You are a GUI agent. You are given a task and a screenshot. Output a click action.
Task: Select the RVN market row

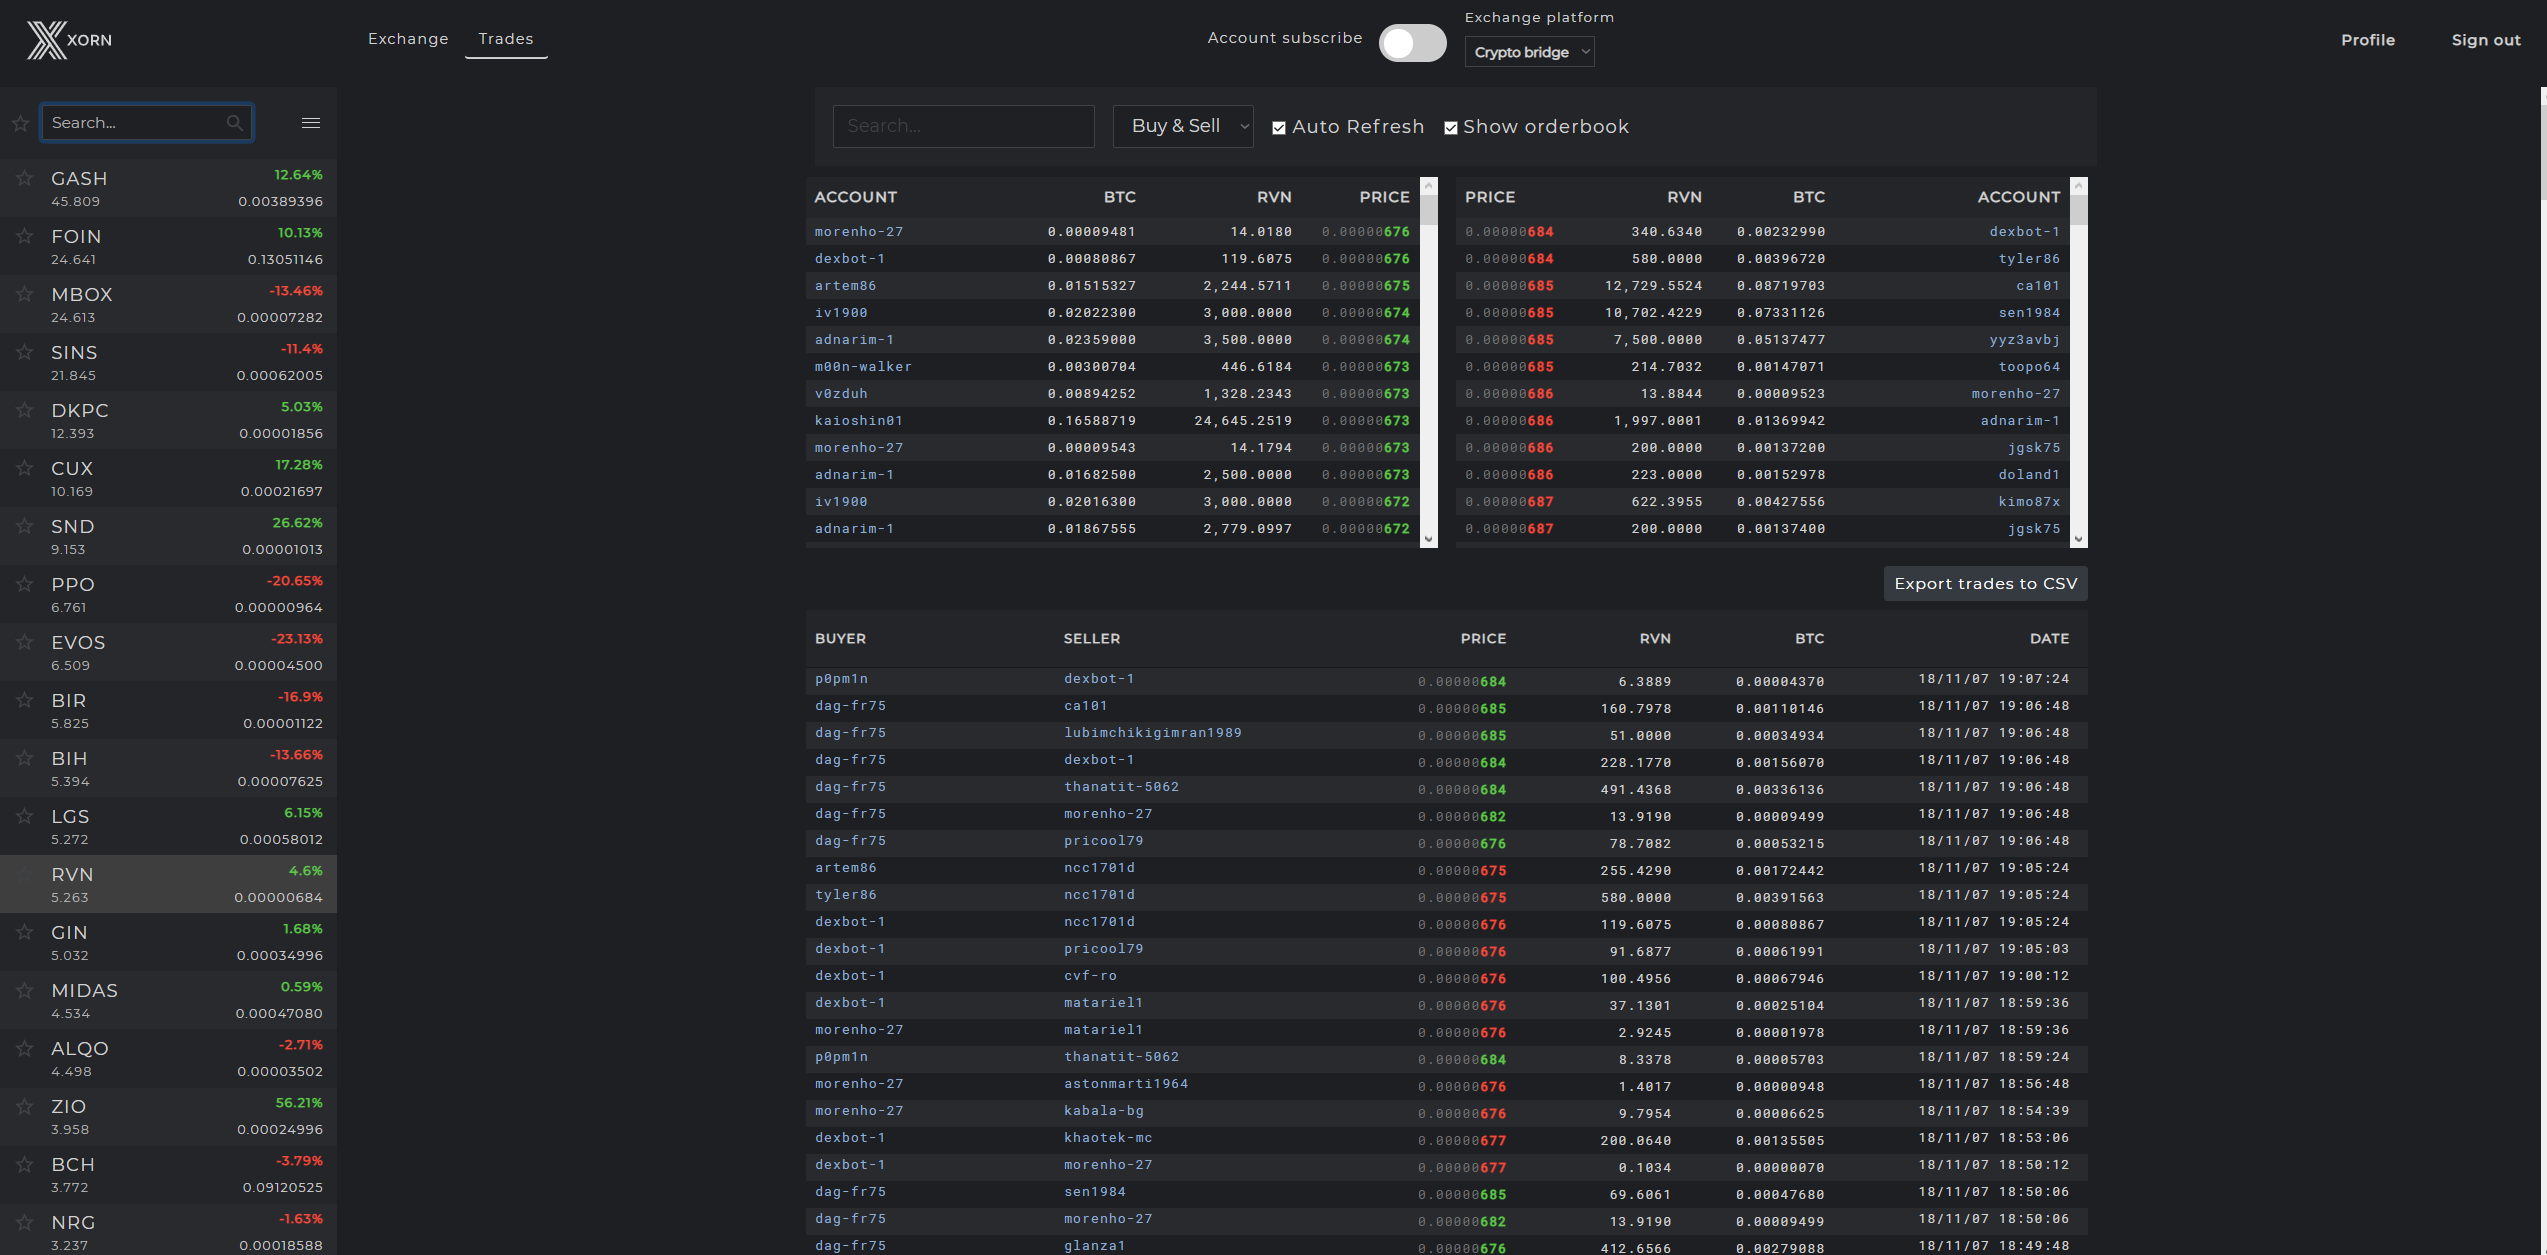[168, 884]
